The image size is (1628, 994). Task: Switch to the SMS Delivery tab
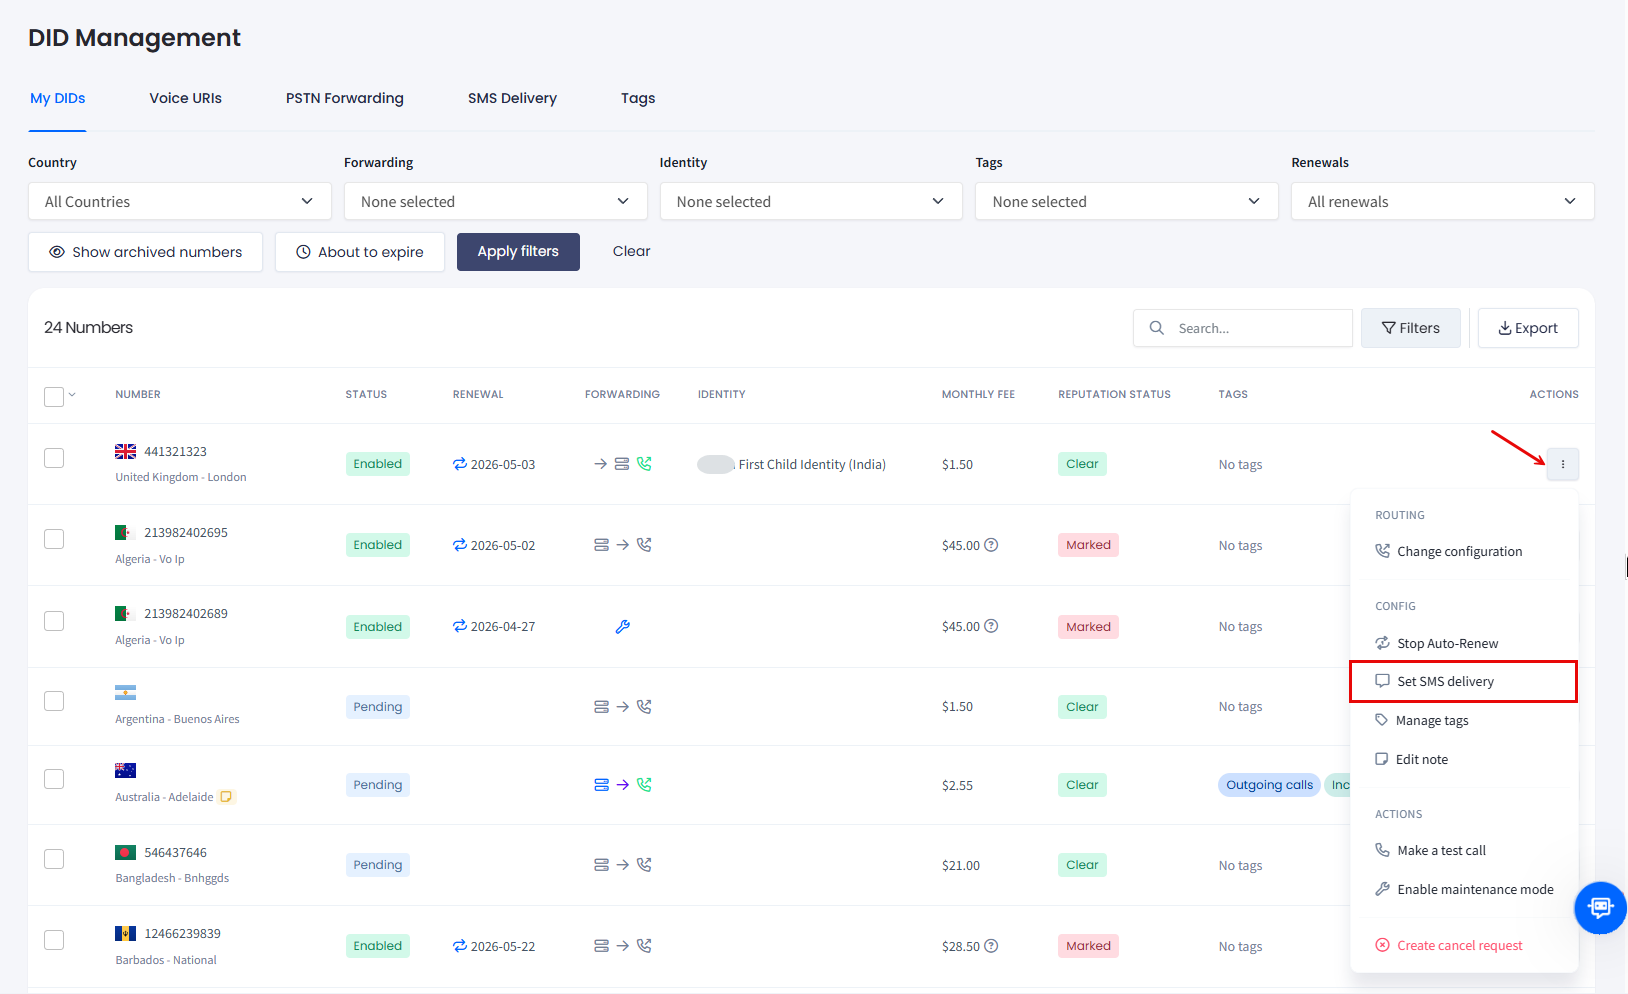click(512, 98)
